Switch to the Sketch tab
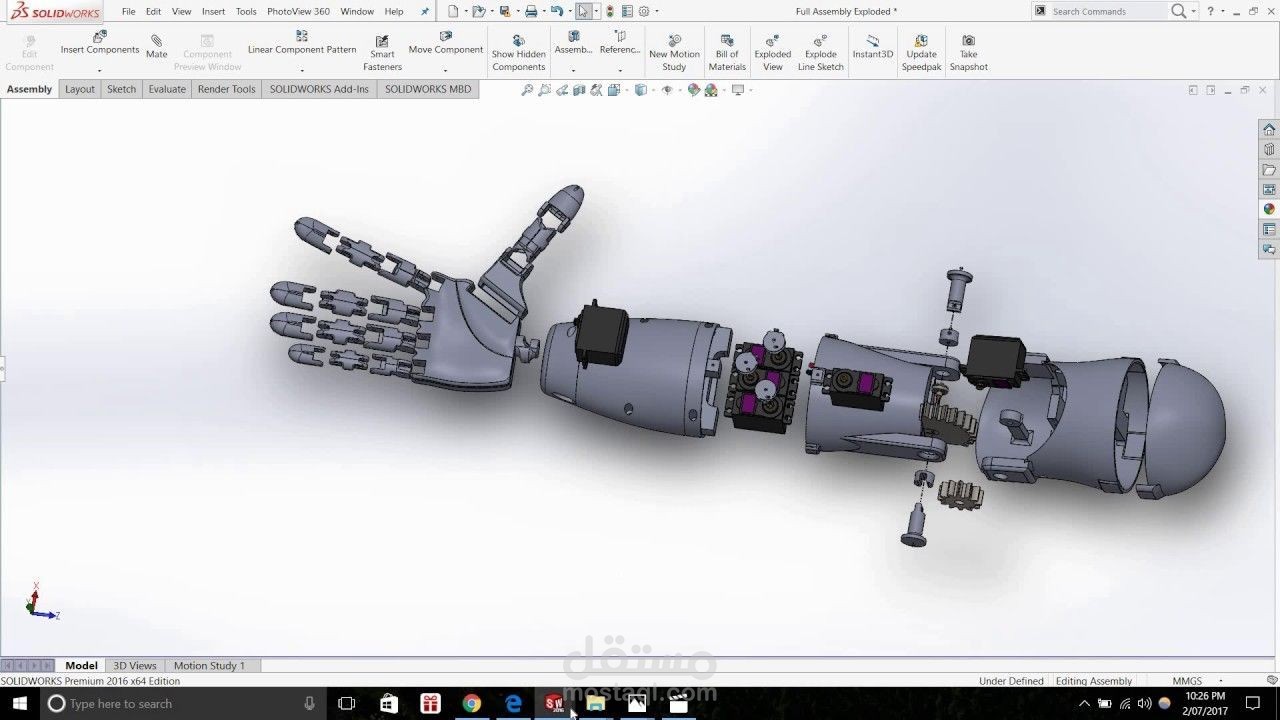Image resolution: width=1280 pixels, height=720 pixels. [121, 89]
